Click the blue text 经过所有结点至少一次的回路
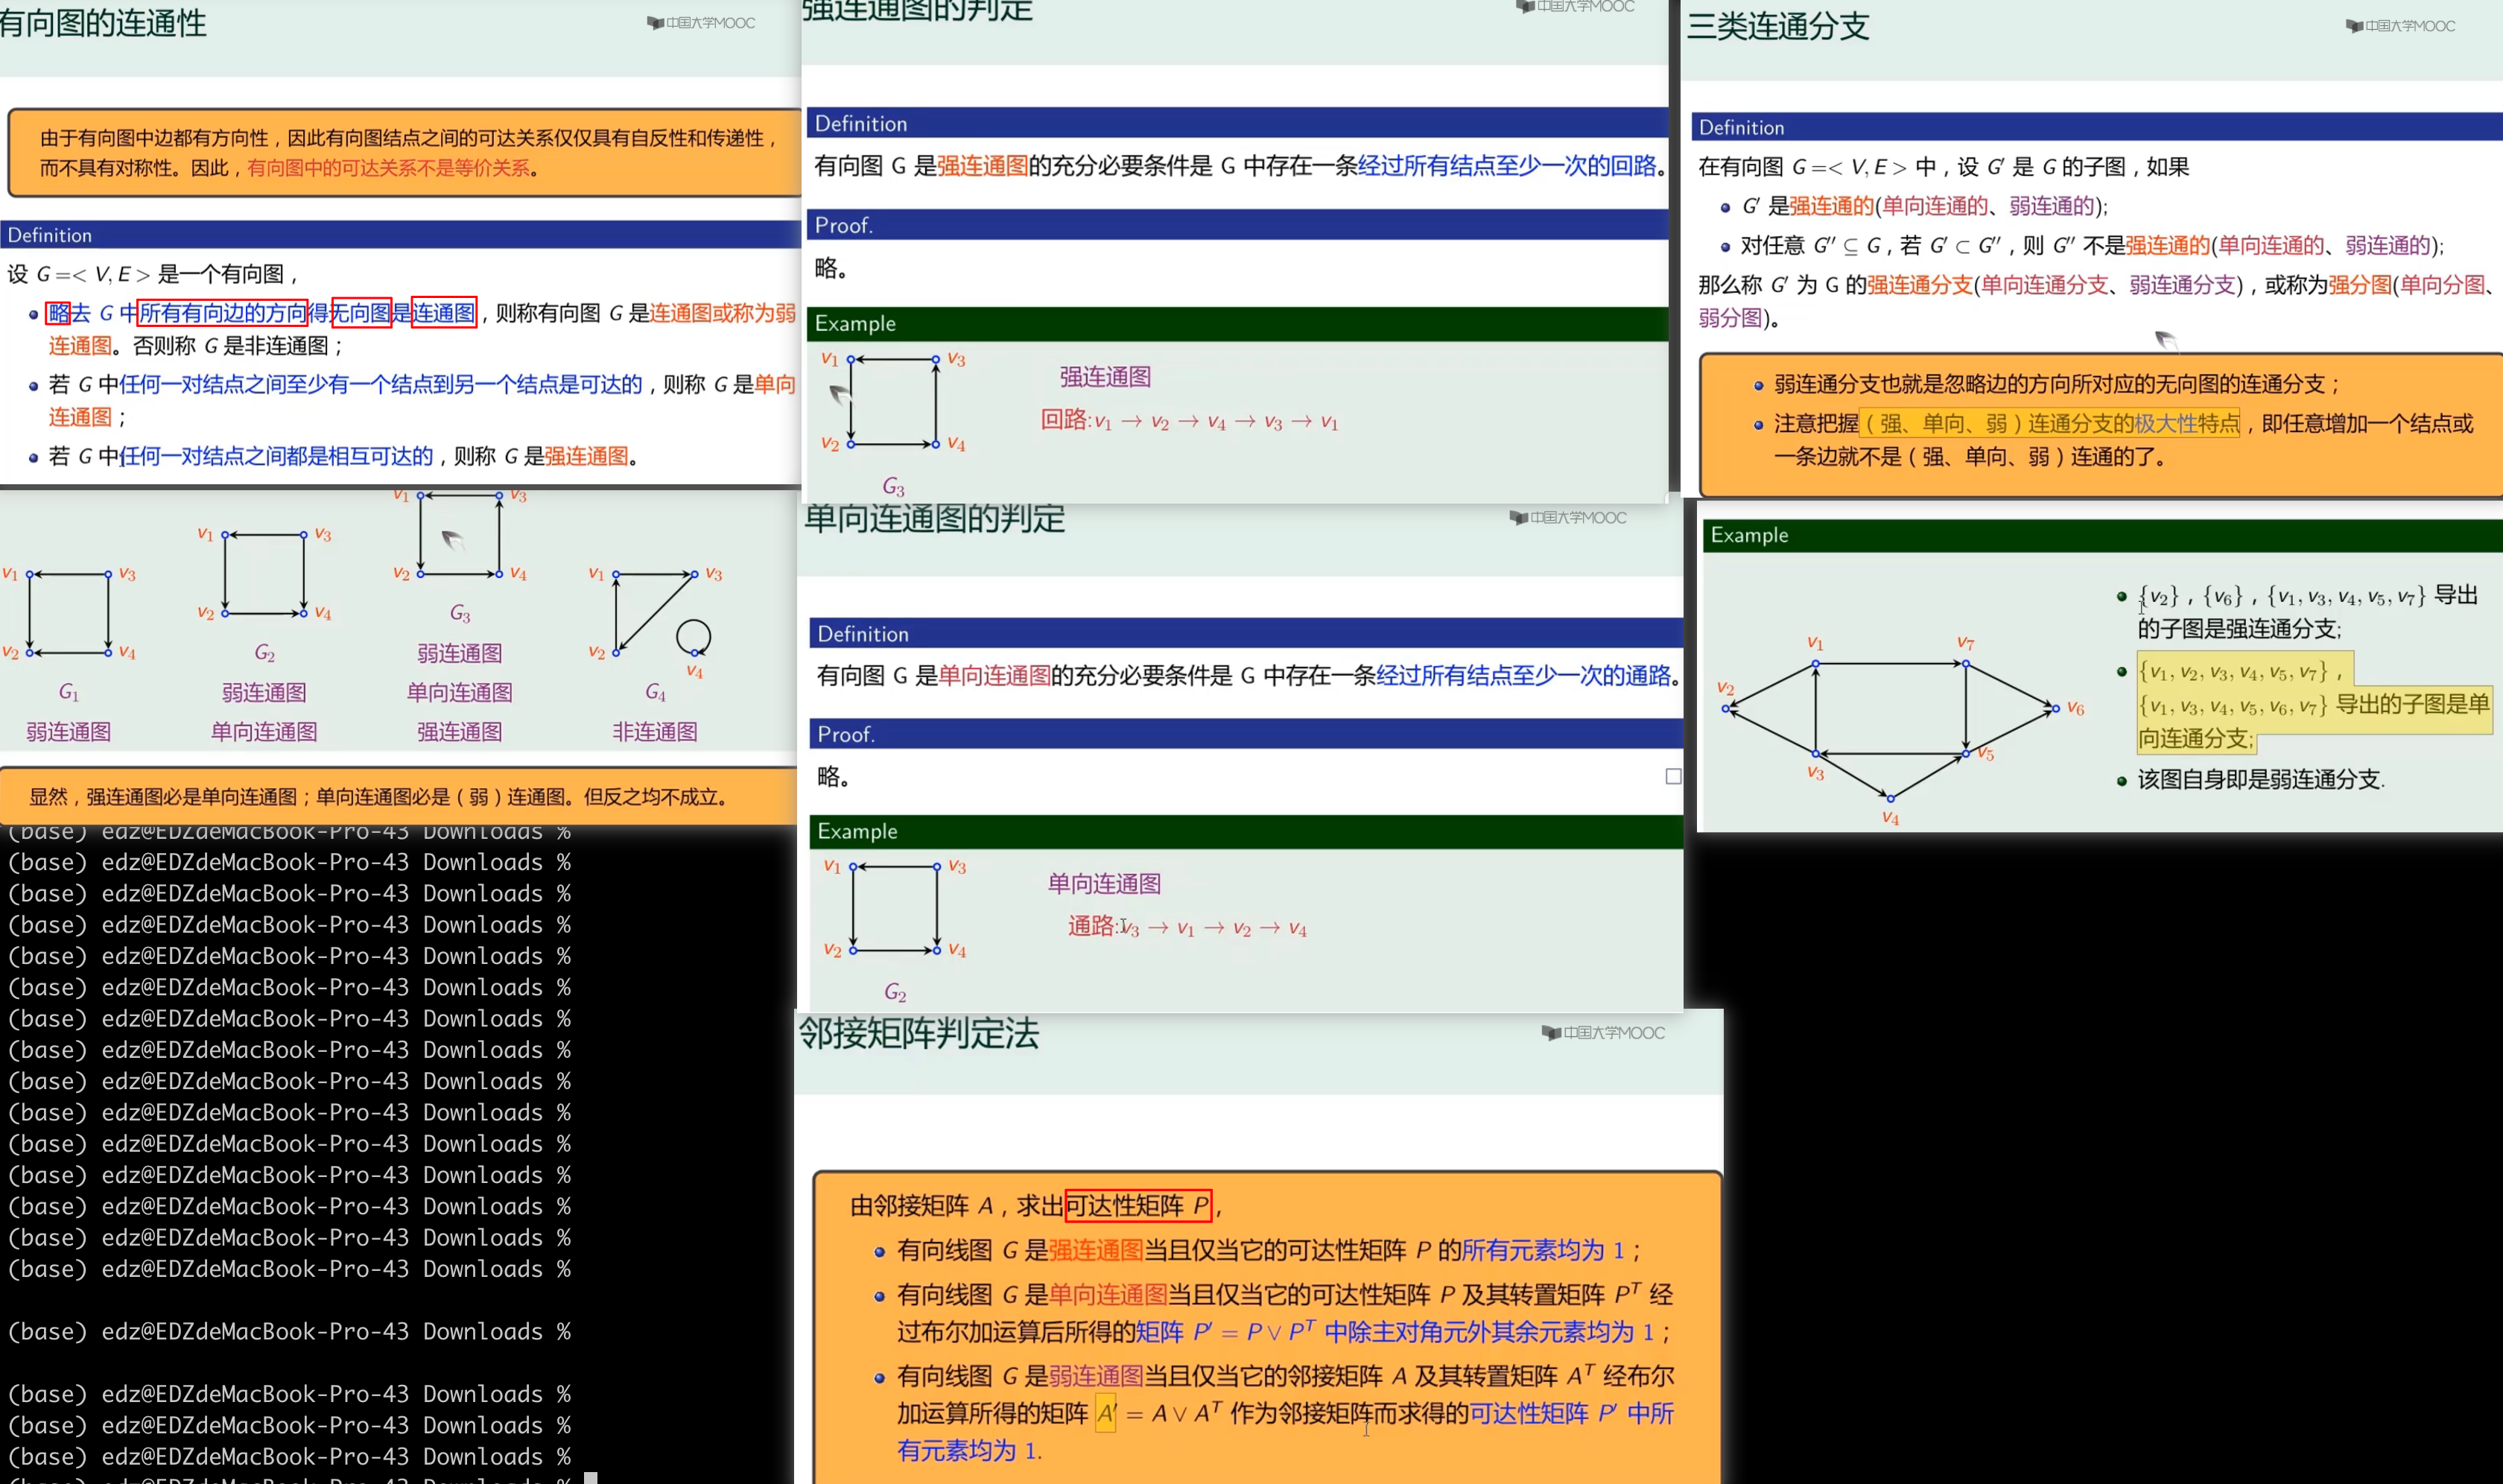2503x1484 pixels. click(x=1506, y=166)
